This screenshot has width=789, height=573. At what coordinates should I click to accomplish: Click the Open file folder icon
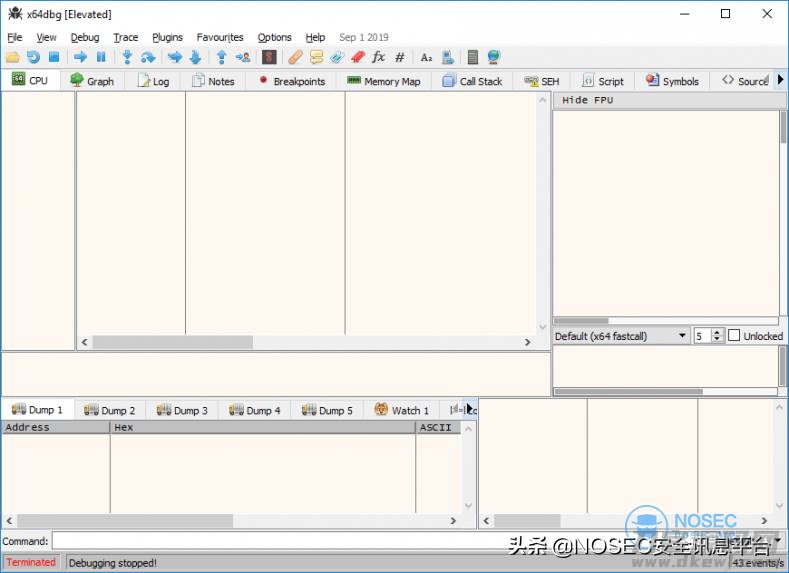(x=13, y=57)
